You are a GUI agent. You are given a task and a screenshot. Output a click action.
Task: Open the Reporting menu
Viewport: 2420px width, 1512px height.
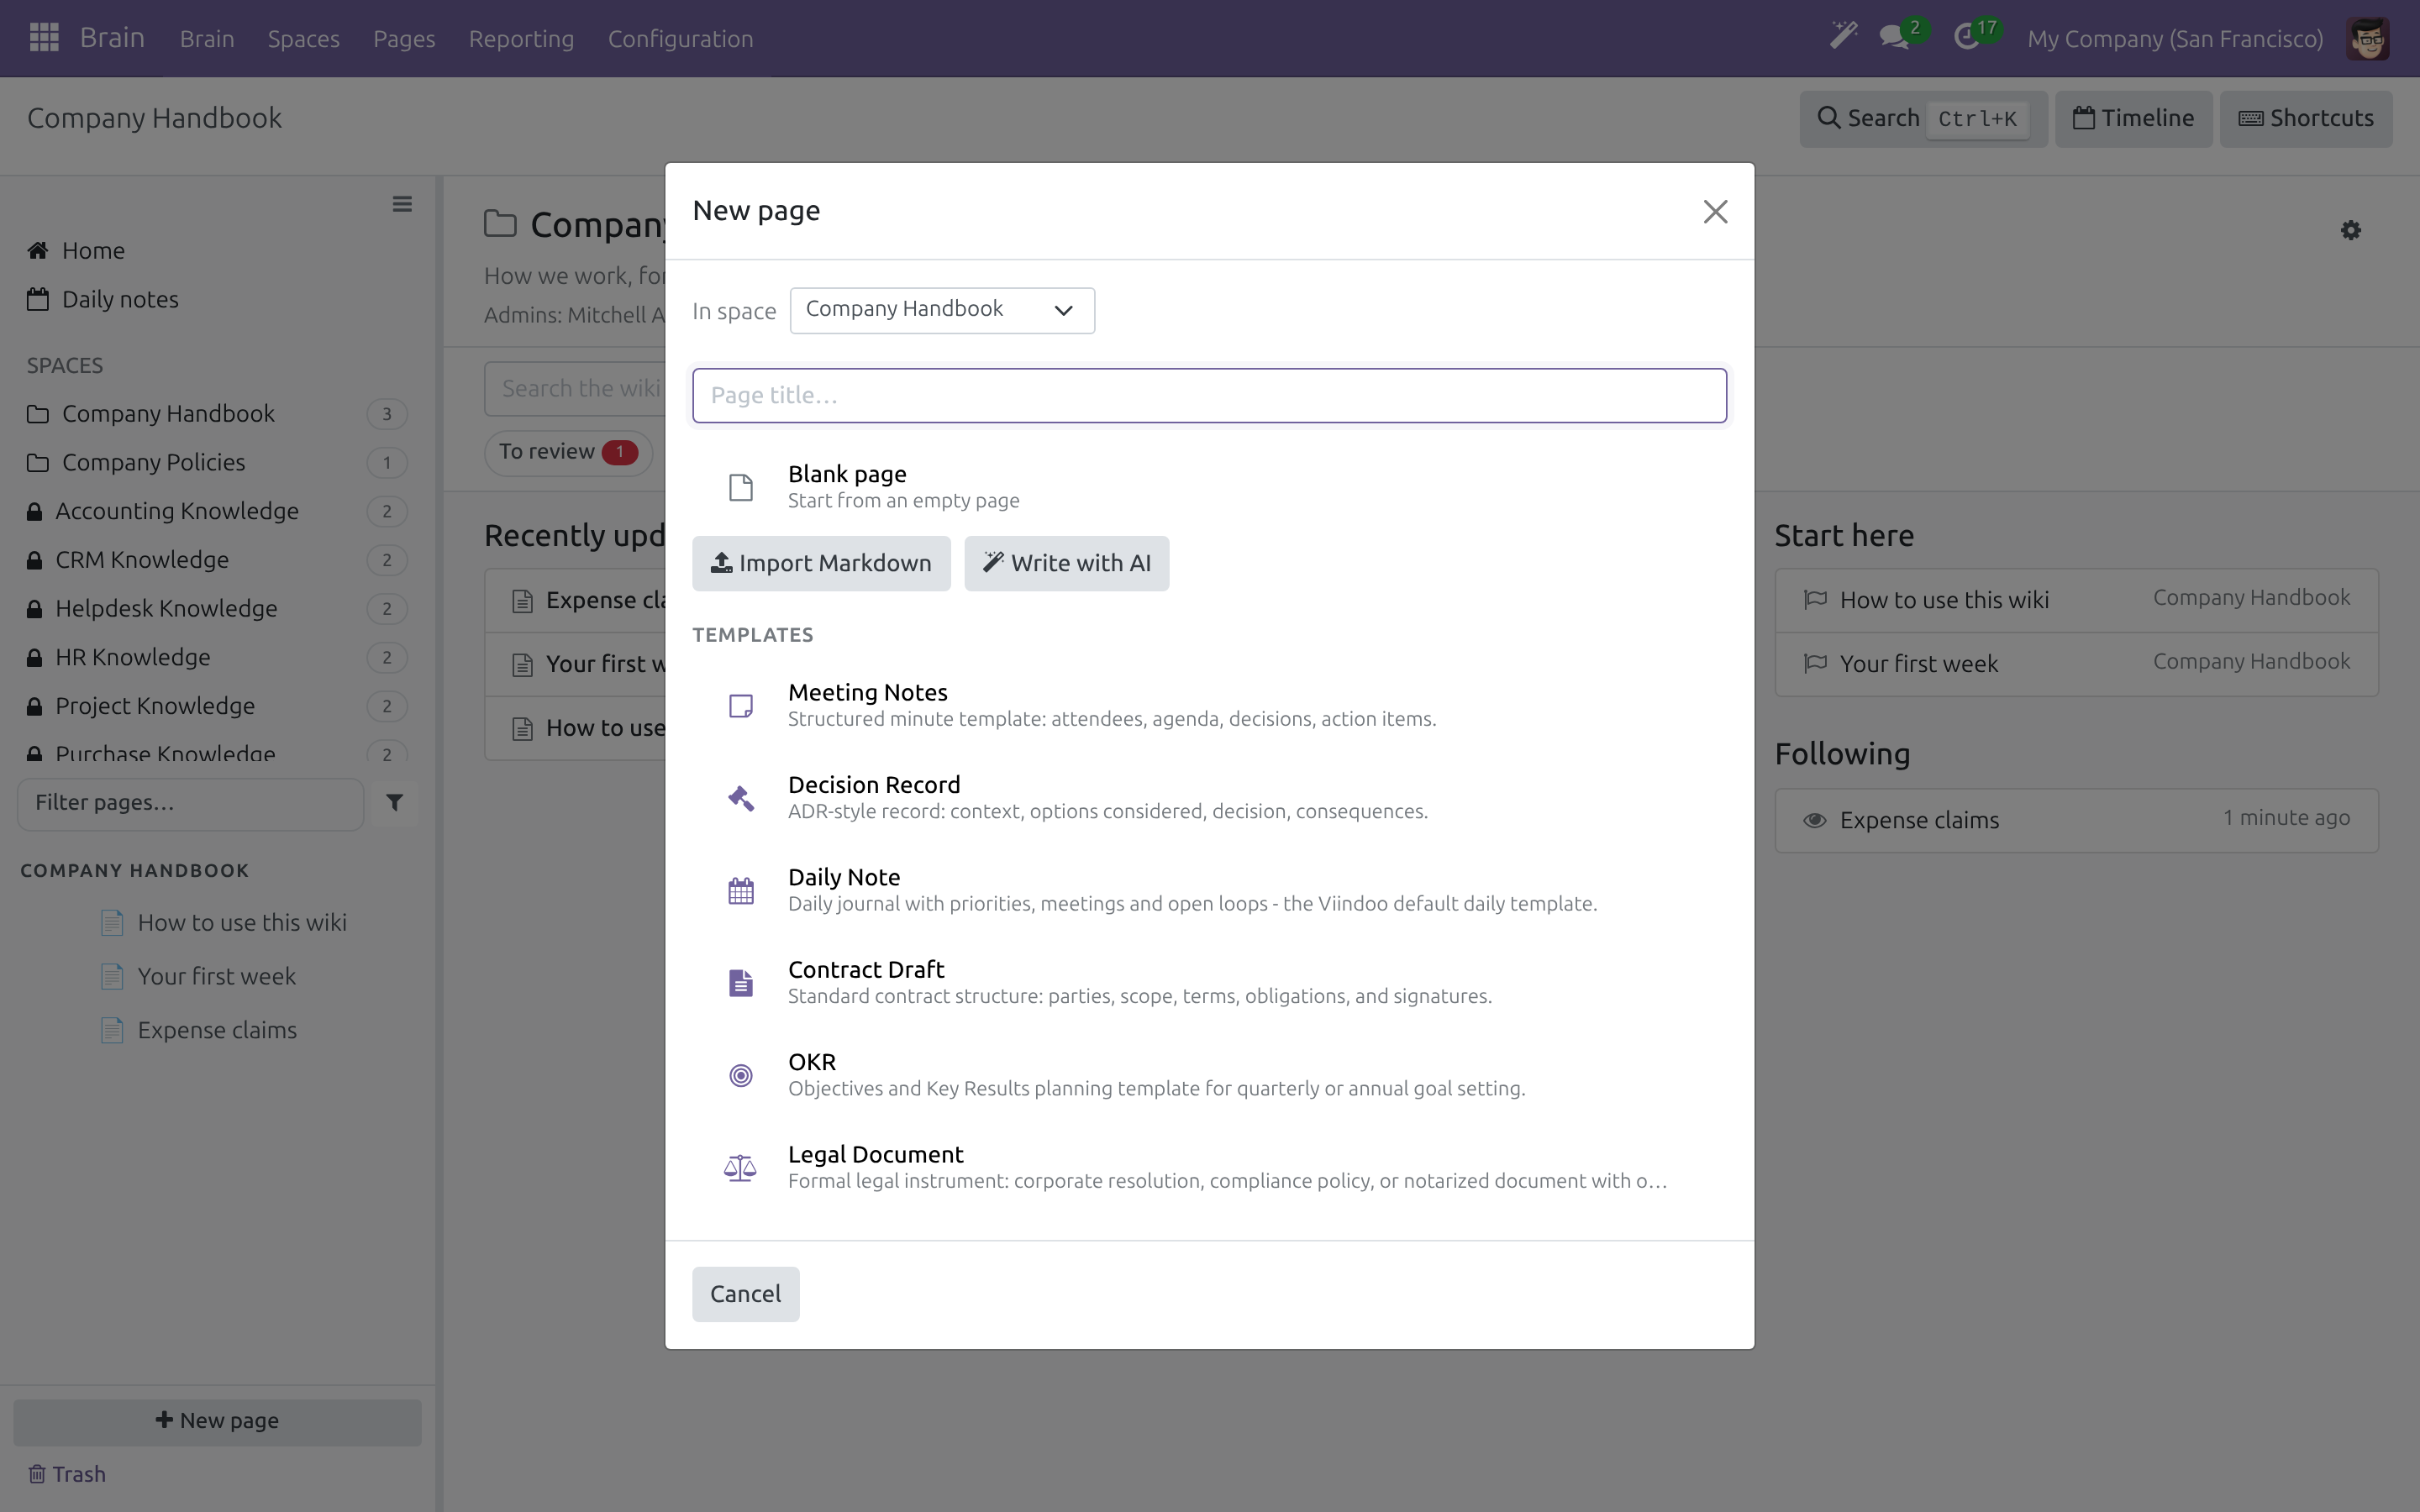[521, 38]
